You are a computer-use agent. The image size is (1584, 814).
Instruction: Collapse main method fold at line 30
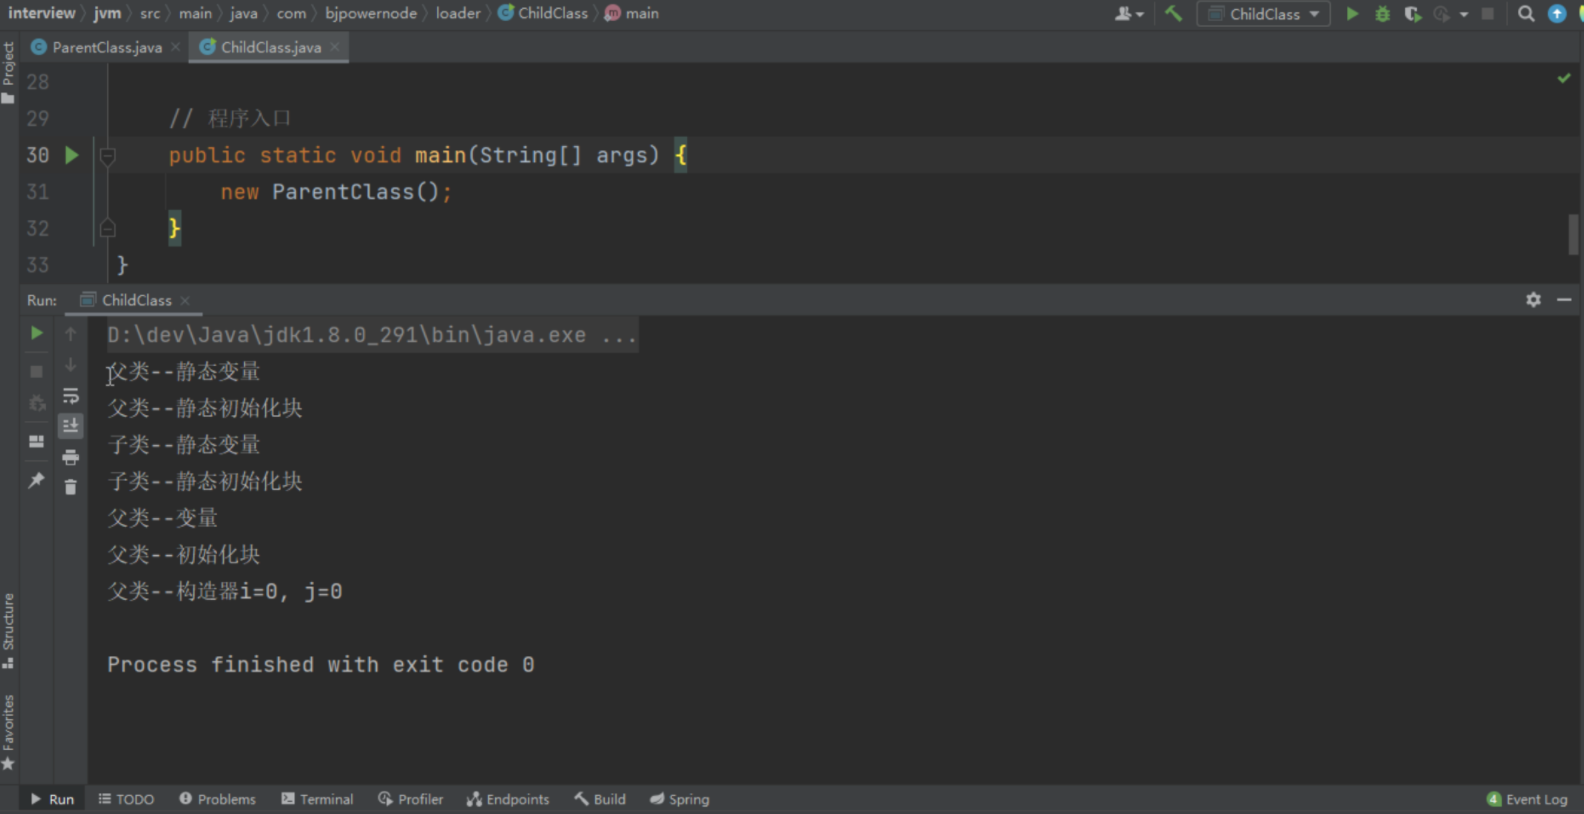click(x=108, y=155)
